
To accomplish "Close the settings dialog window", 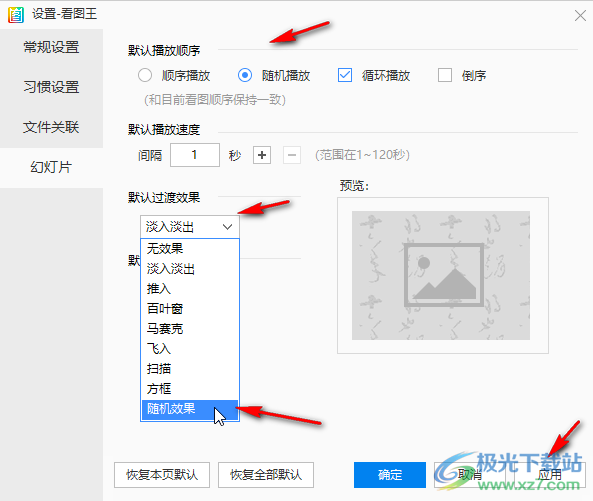I will point(580,16).
